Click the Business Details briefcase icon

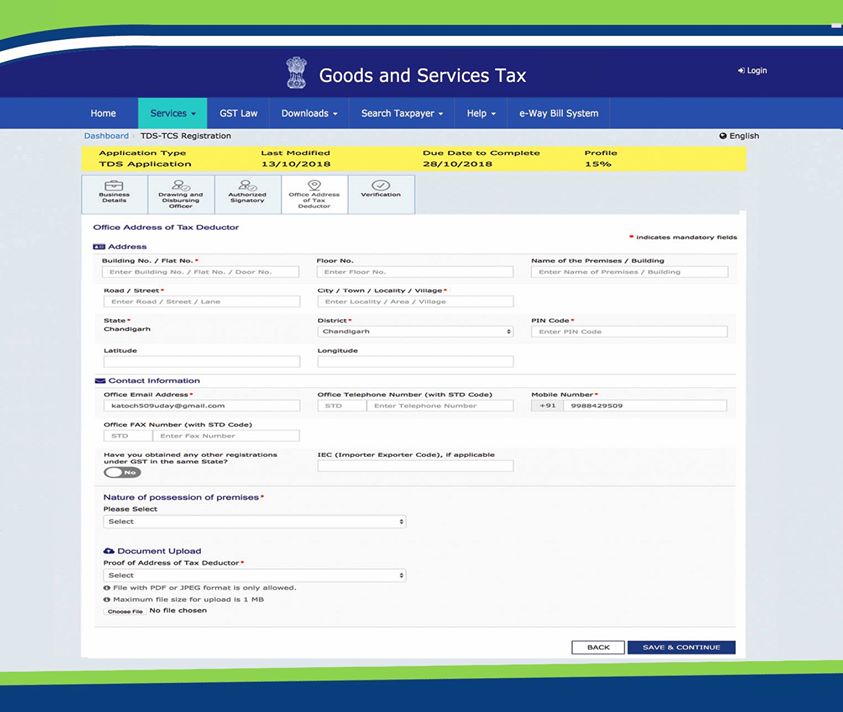tap(114, 186)
